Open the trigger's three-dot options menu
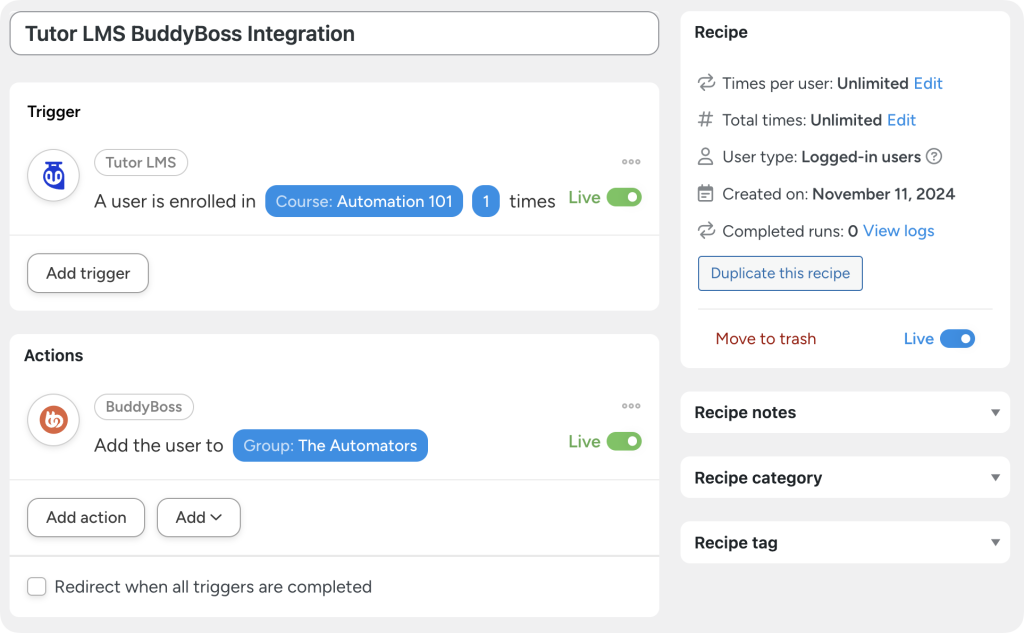 click(x=631, y=161)
